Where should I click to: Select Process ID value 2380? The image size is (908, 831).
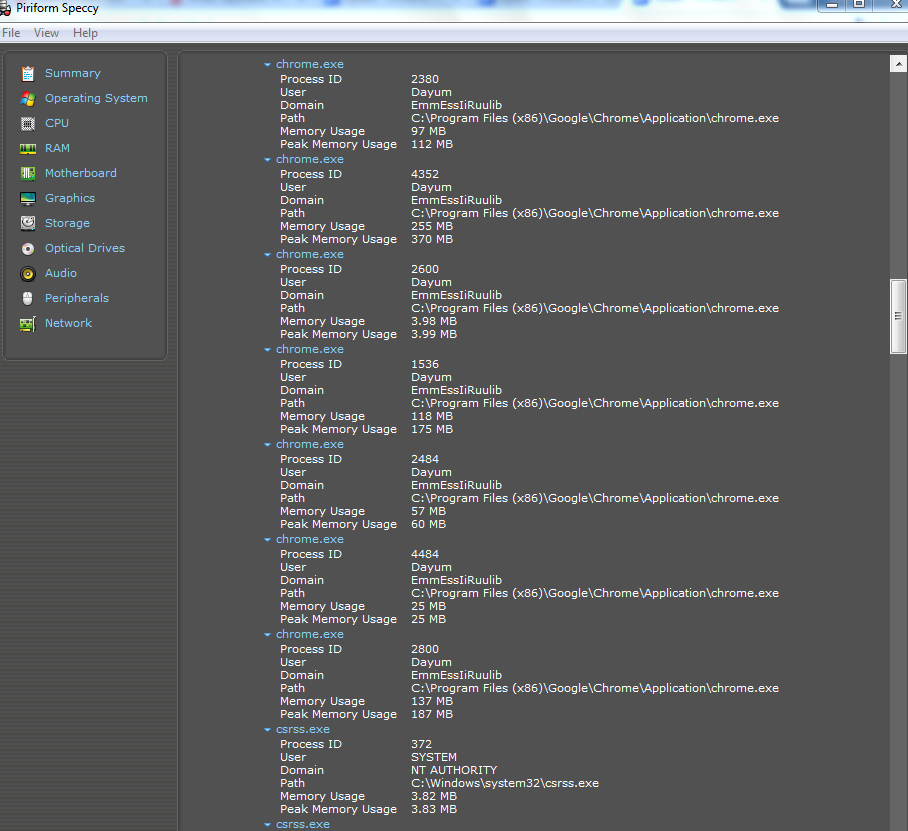[x=425, y=79]
